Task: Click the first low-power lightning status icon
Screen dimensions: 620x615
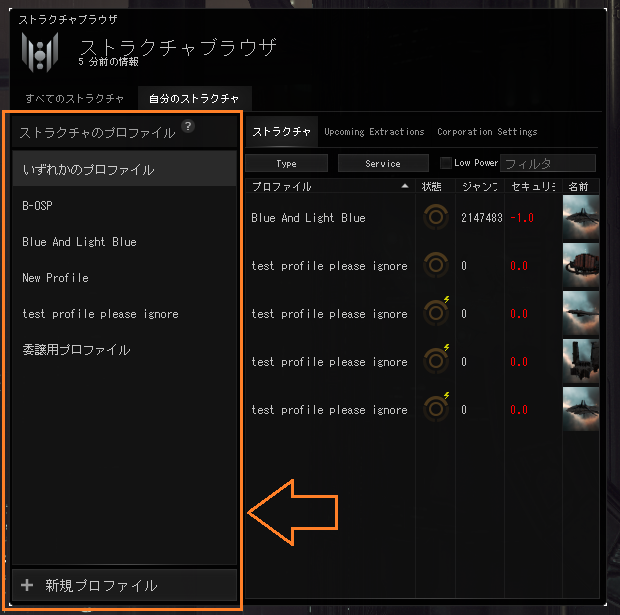Action: pyautogui.click(x=446, y=299)
